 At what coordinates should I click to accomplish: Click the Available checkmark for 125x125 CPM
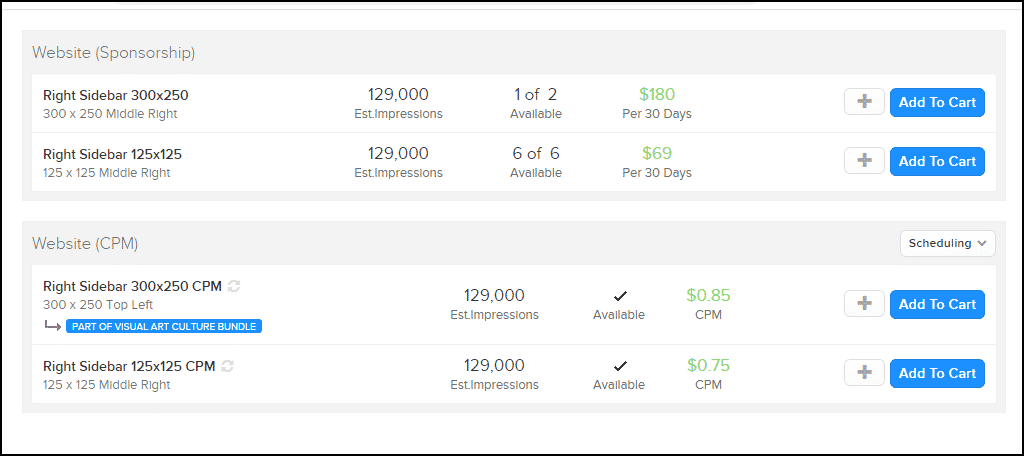[619, 366]
